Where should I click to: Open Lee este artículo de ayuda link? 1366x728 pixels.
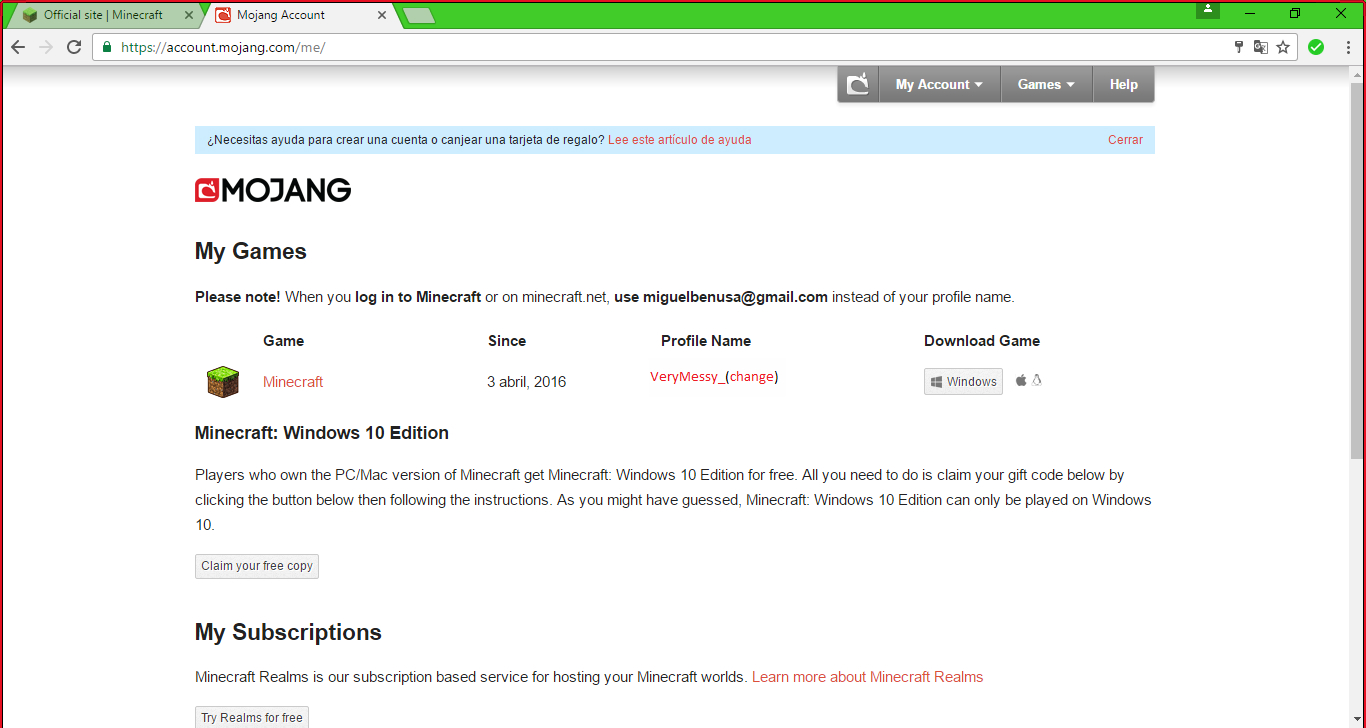tap(679, 140)
